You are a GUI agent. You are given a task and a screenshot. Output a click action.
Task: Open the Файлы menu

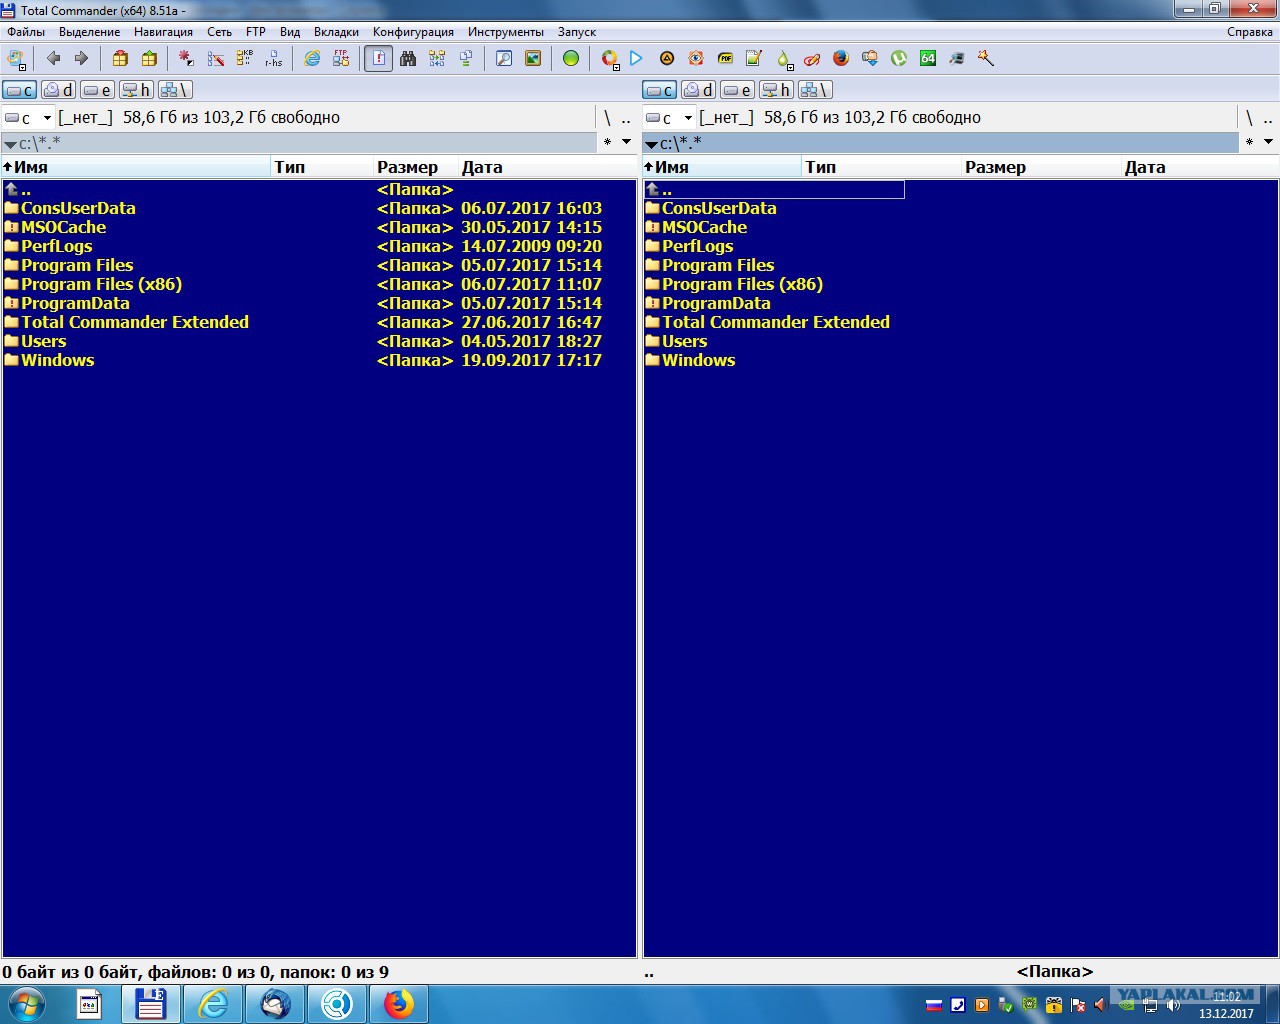[x=26, y=32]
